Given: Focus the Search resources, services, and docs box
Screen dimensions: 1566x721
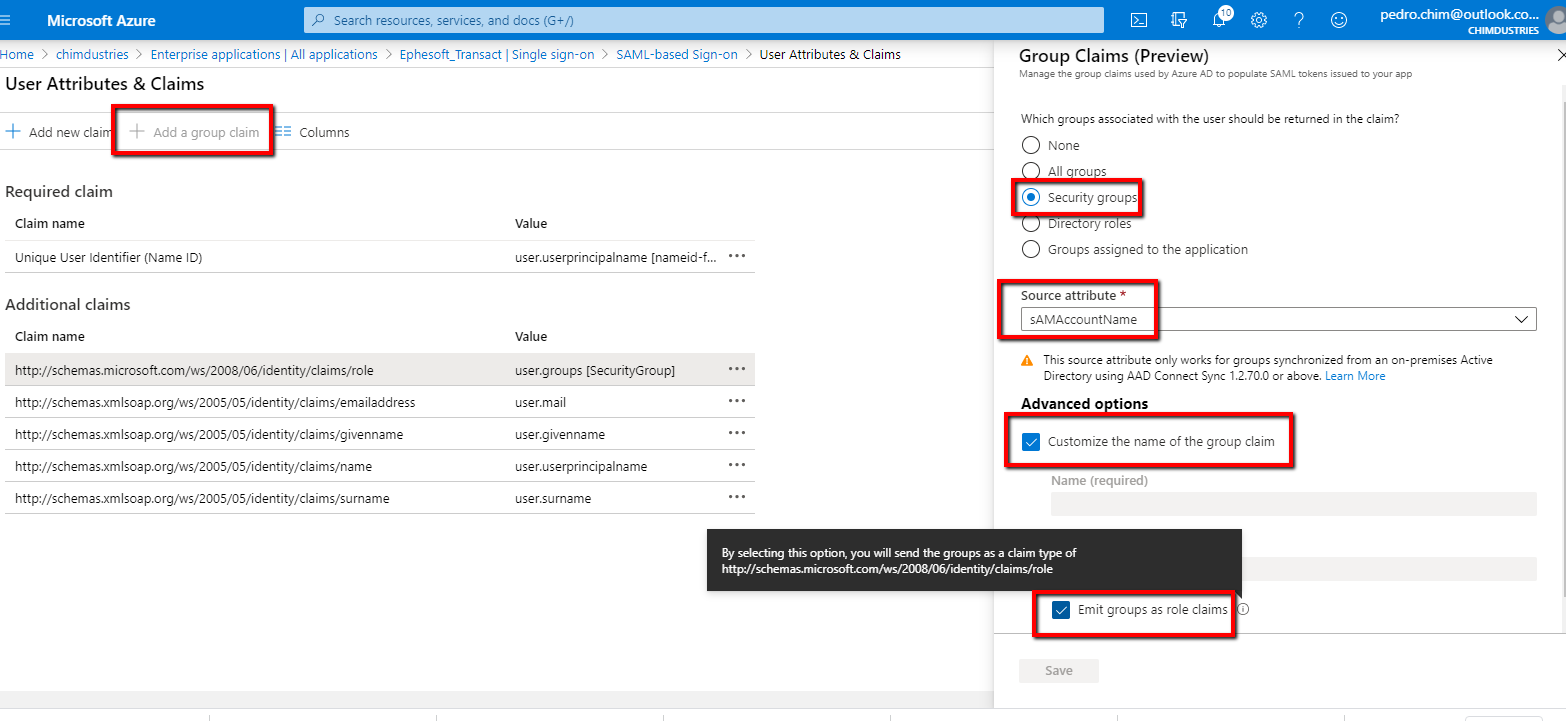Looking at the screenshot, I should click(704, 20).
